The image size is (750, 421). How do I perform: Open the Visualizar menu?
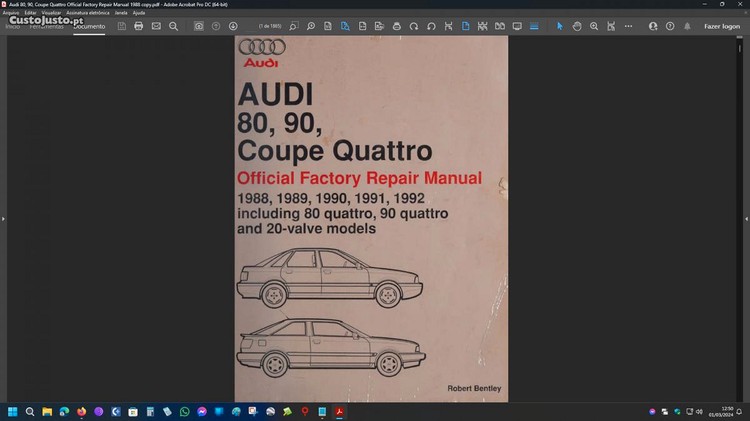(x=50, y=12)
